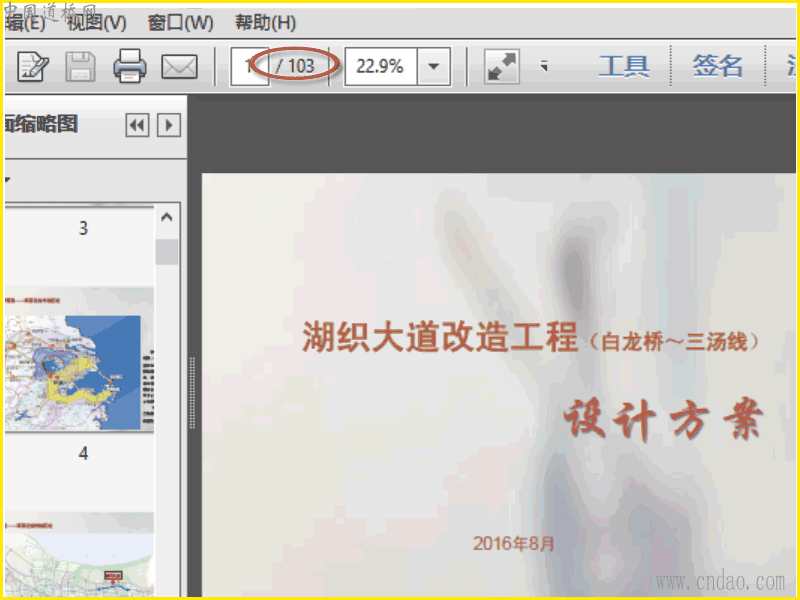Open the Tools (工具) pane
The width and height of the screenshot is (800, 600).
[x=624, y=66]
